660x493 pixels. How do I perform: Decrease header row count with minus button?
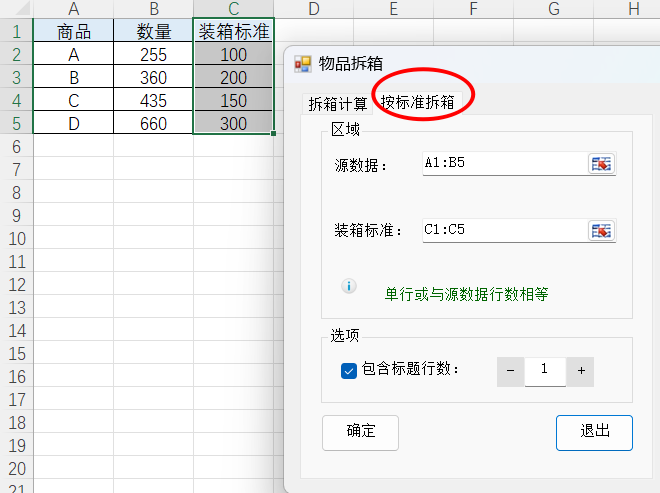pyautogui.click(x=511, y=371)
